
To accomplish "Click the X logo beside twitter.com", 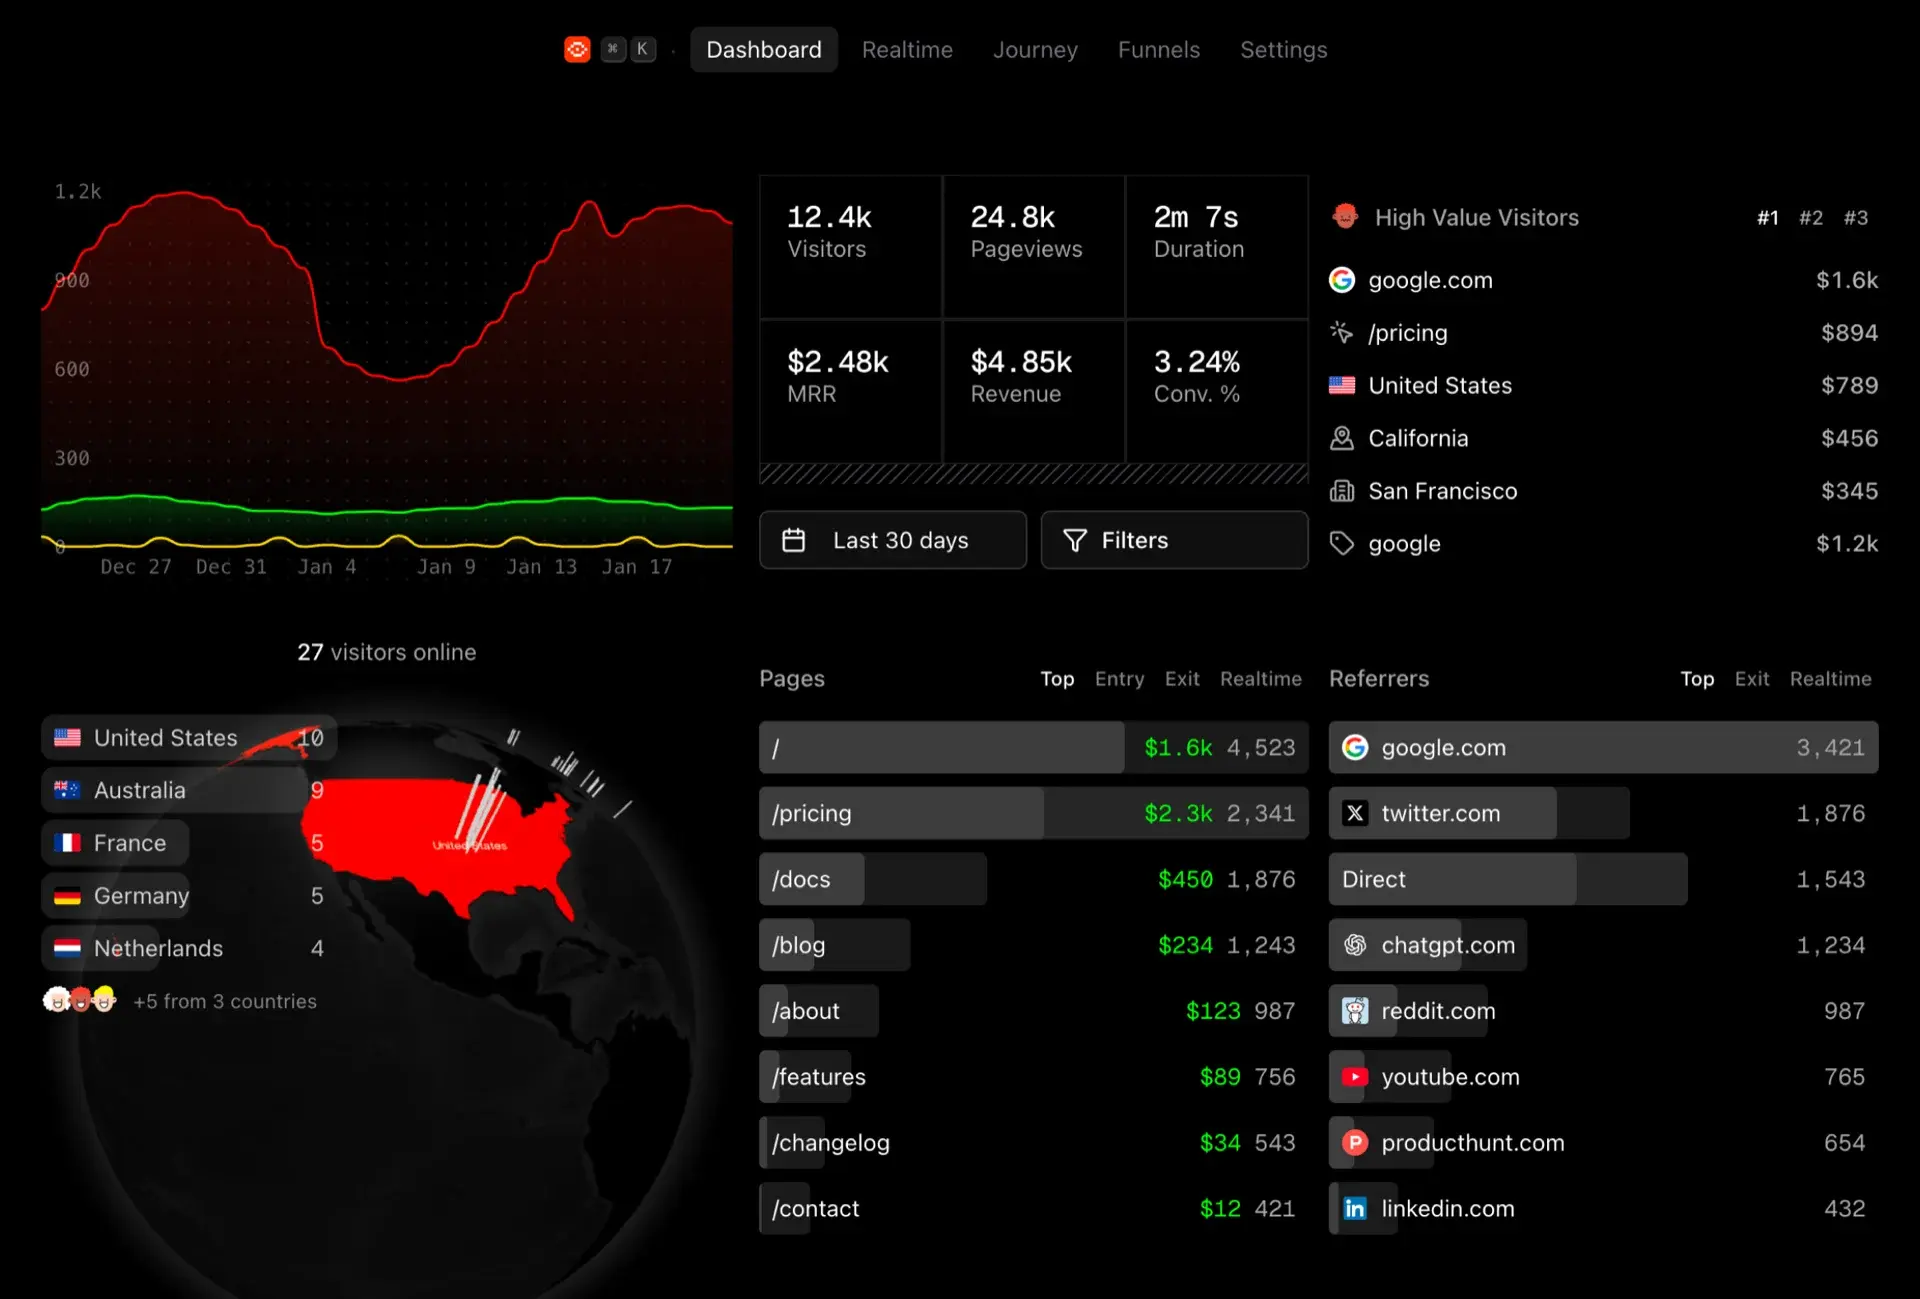I will click(x=1355, y=813).
